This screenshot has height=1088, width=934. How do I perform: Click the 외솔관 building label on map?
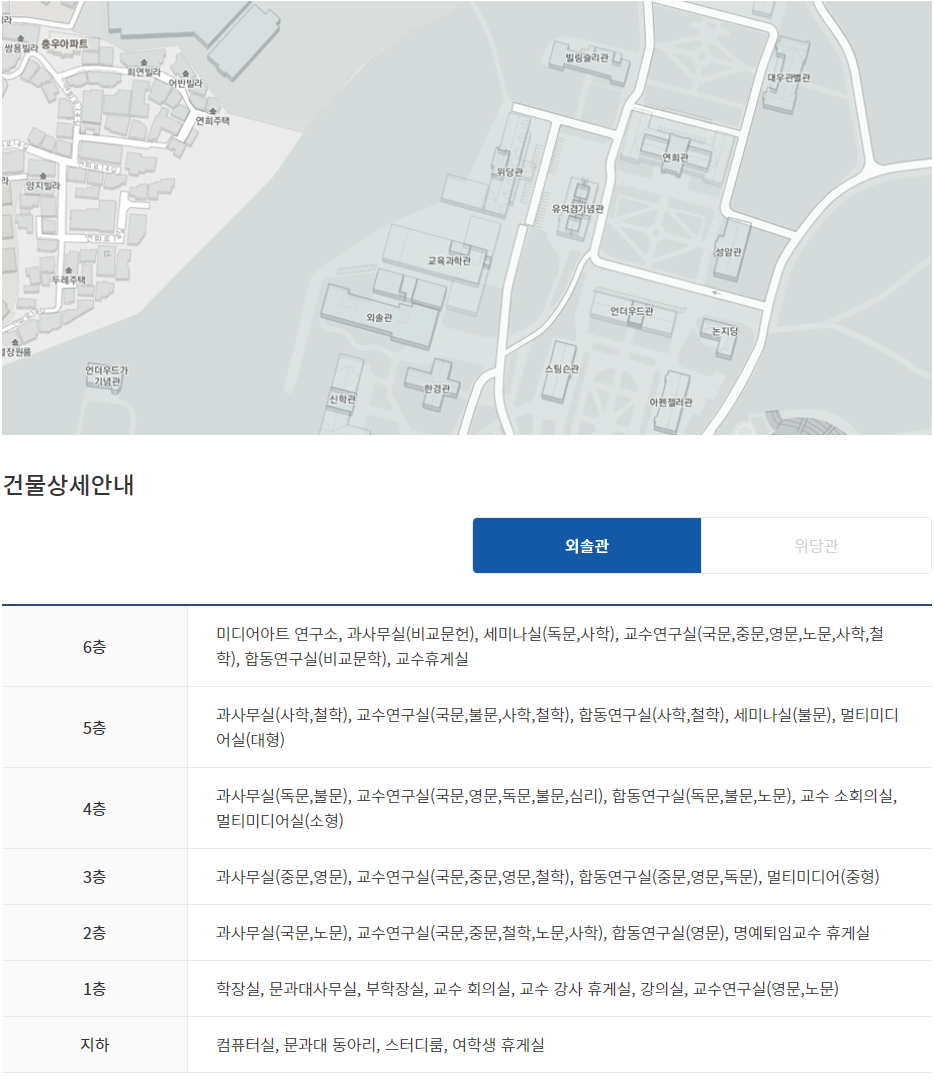379,317
